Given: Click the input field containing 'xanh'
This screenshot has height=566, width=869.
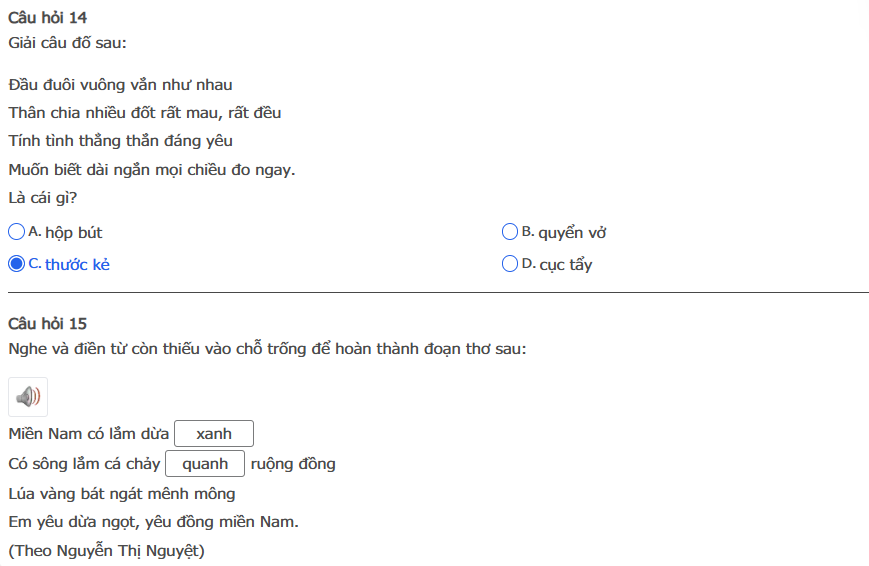Looking at the screenshot, I should (x=214, y=434).
